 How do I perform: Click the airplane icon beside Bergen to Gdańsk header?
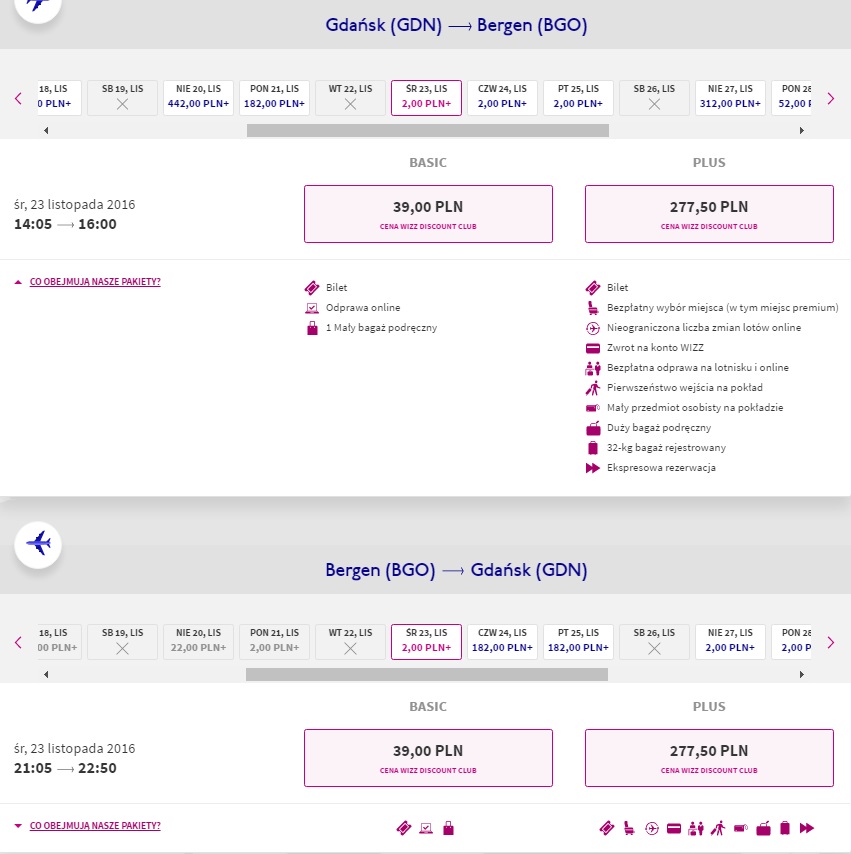point(38,544)
